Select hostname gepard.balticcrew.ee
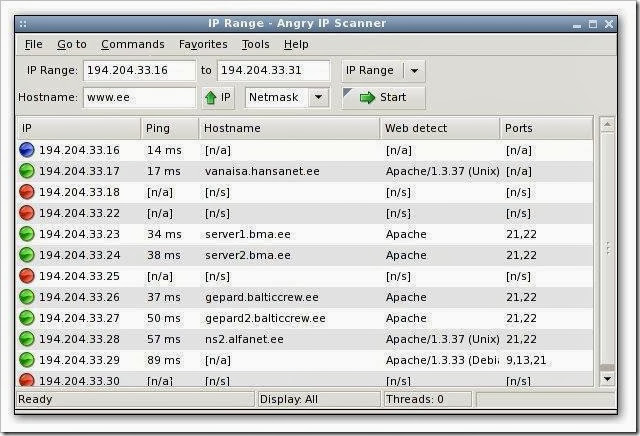 pos(262,297)
